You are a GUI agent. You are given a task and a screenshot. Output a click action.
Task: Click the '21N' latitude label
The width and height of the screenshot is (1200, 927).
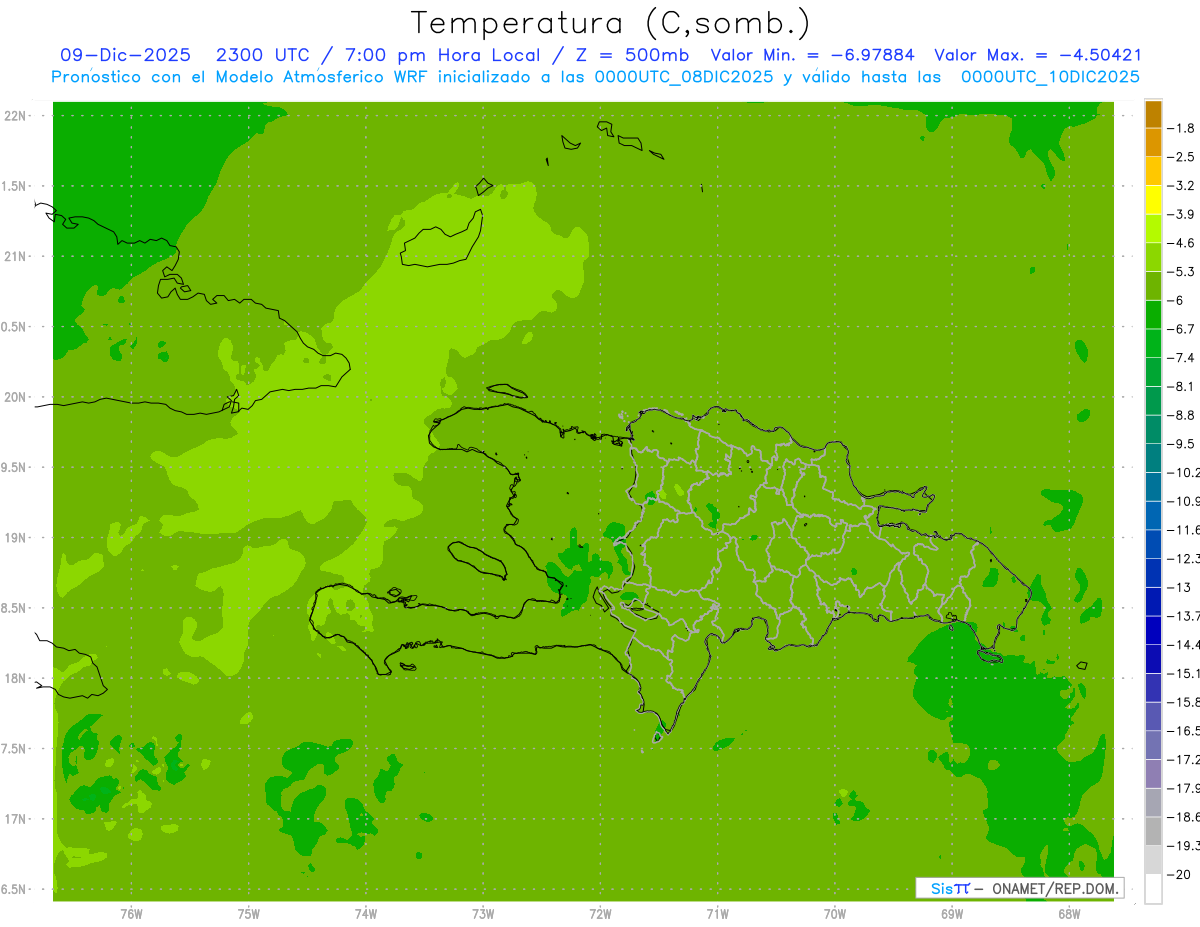15,256
